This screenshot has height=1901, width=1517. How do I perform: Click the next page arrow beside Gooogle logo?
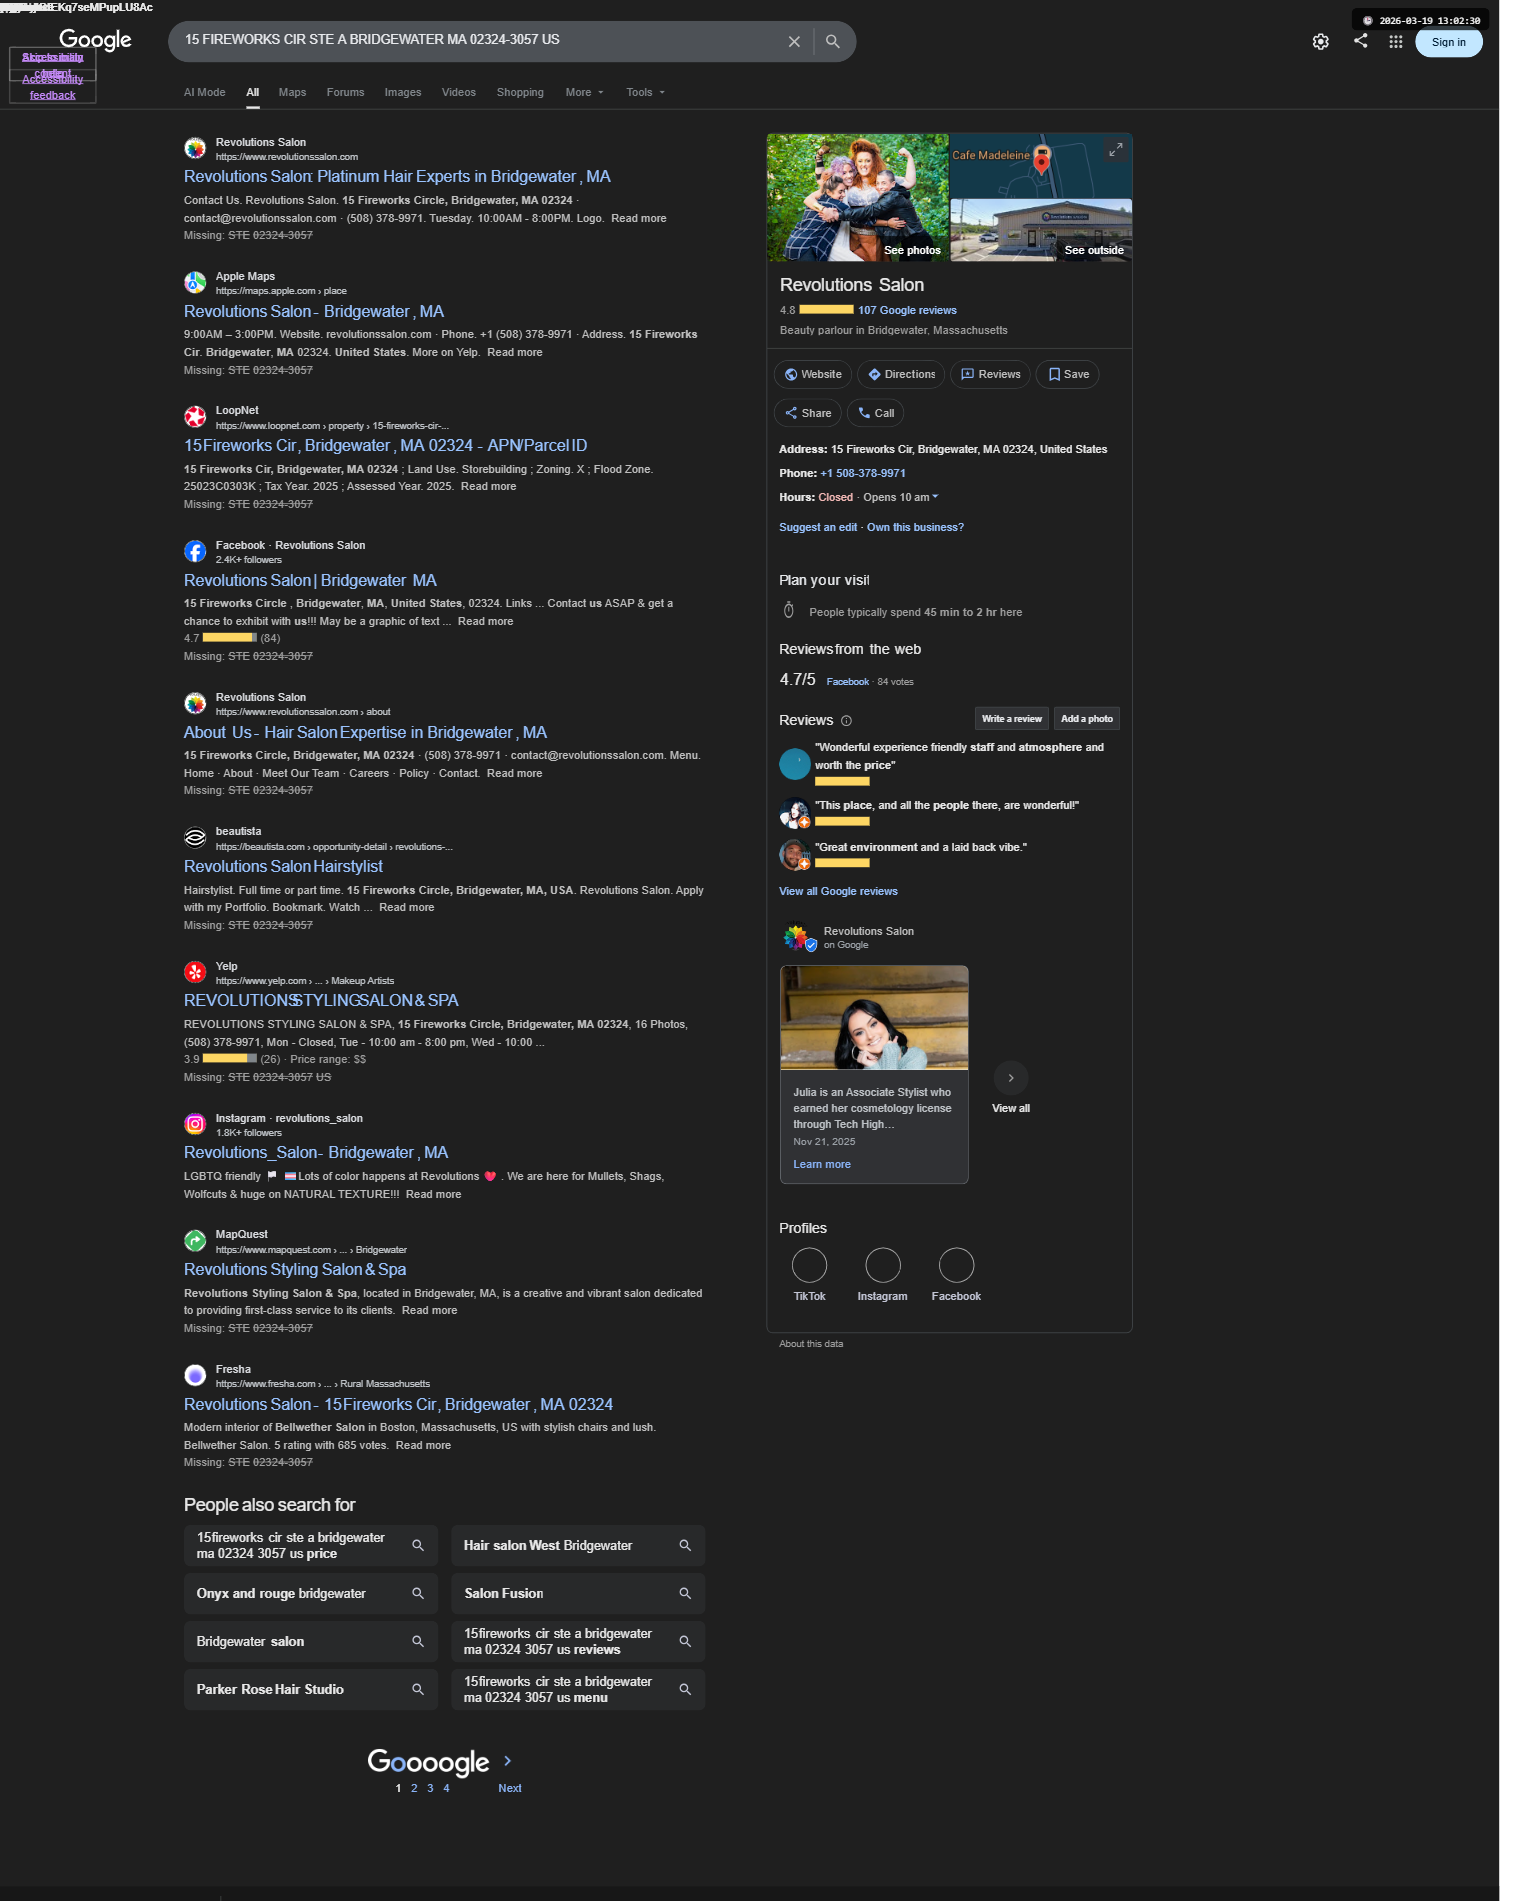click(x=508, y=1761)
